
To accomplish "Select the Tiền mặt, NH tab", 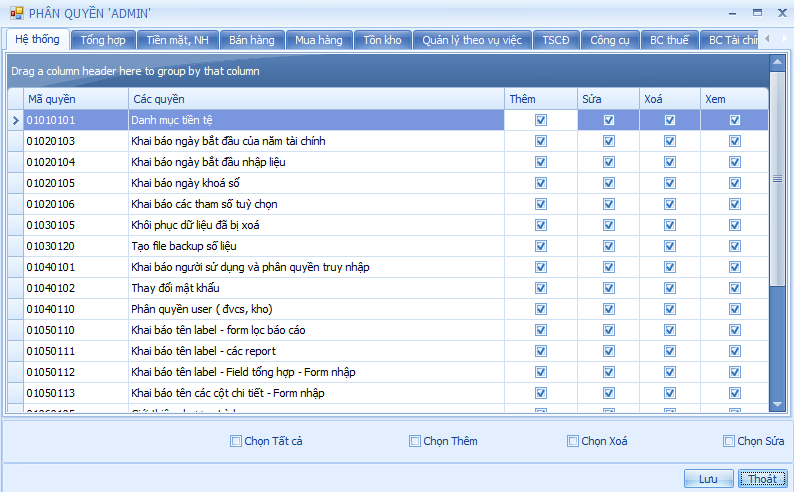I will pyautogui.click(x=178, y=40).
